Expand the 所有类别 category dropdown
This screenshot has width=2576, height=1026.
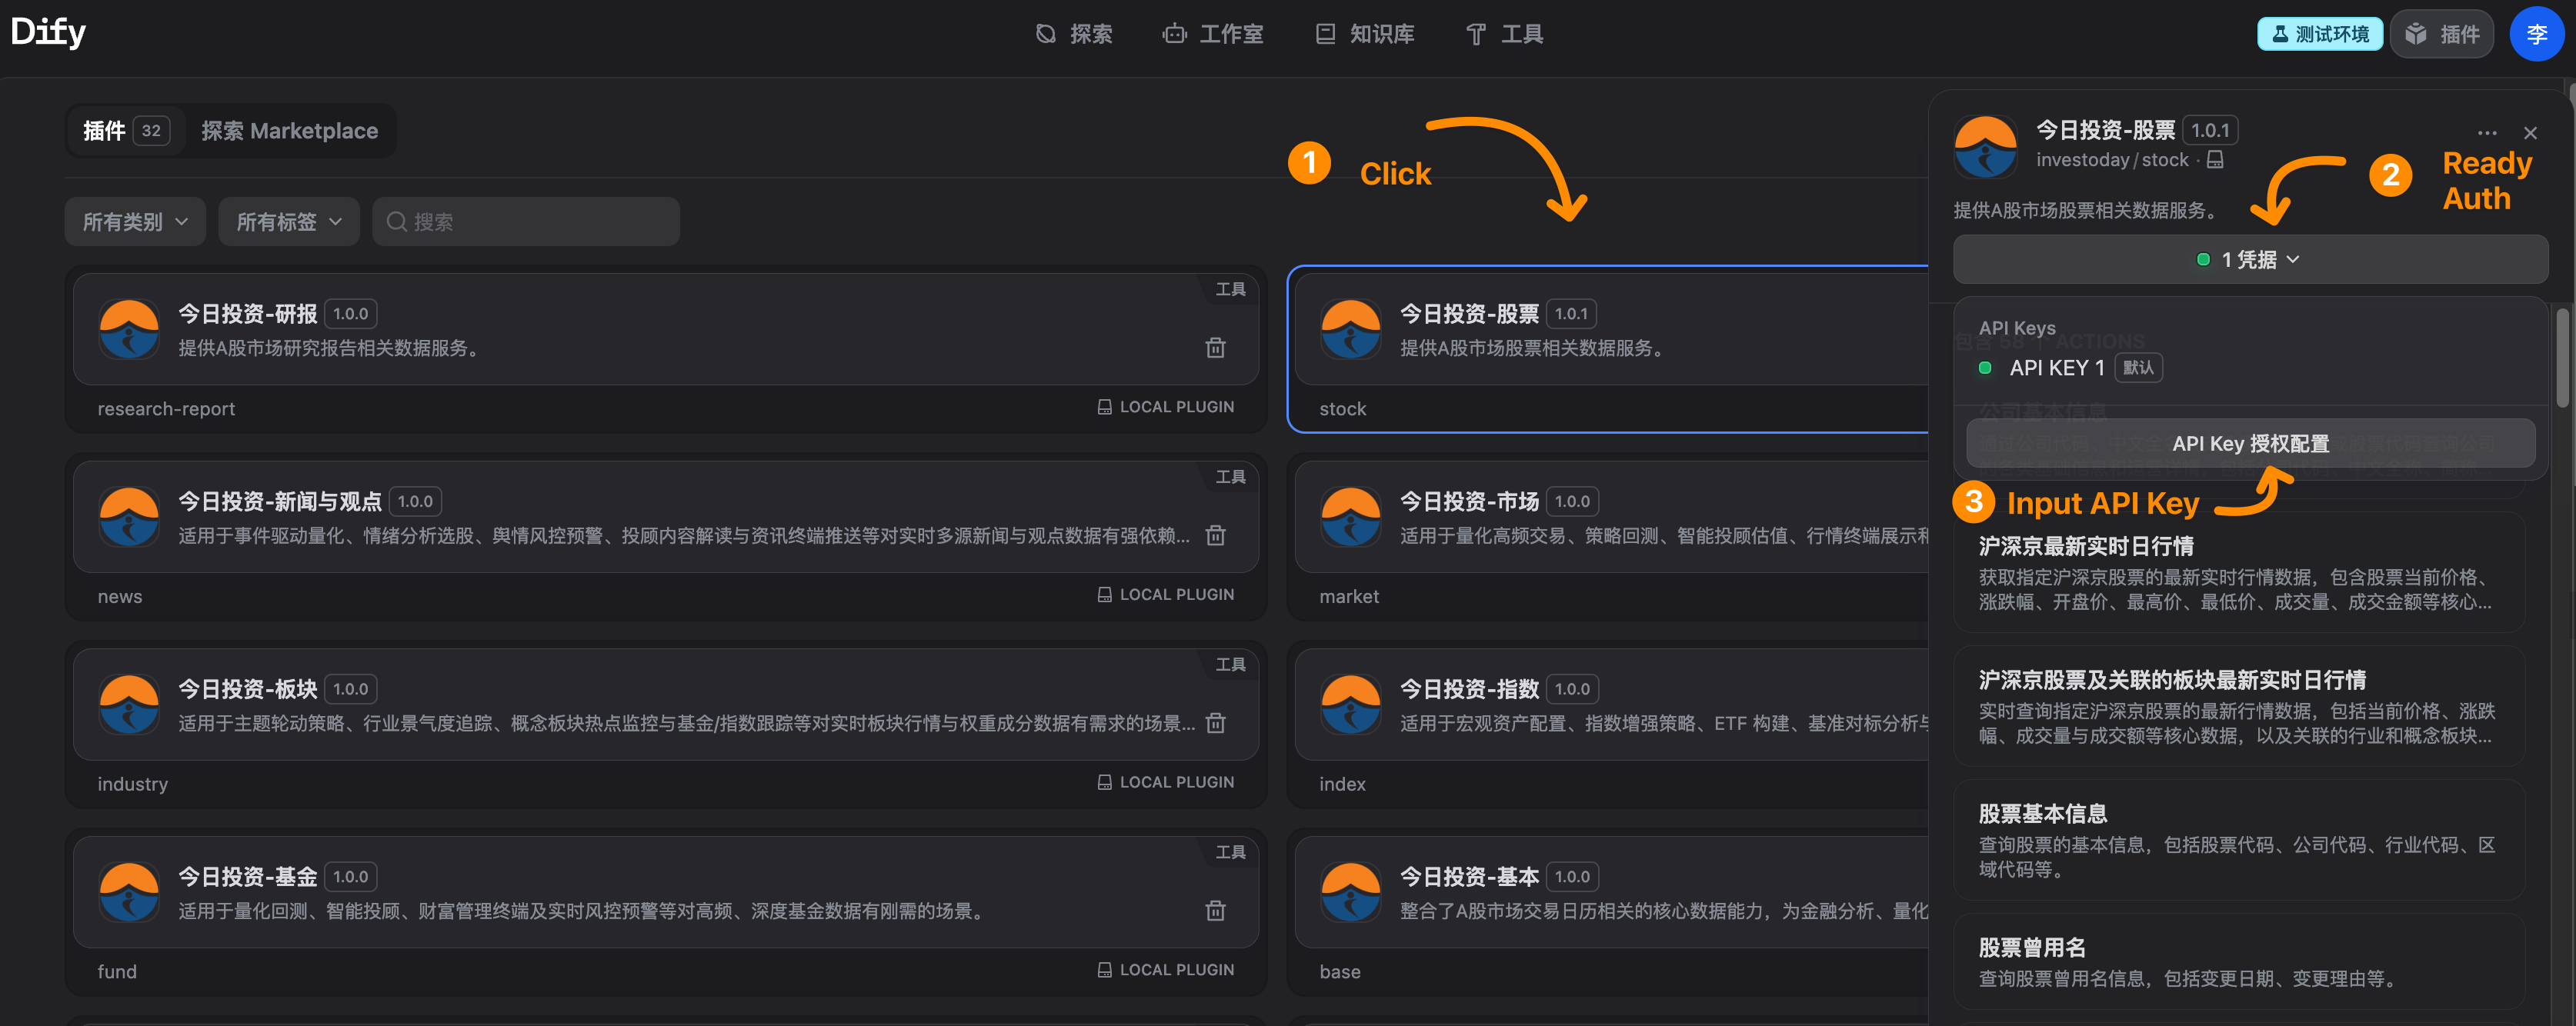click(x=135, y=222)
